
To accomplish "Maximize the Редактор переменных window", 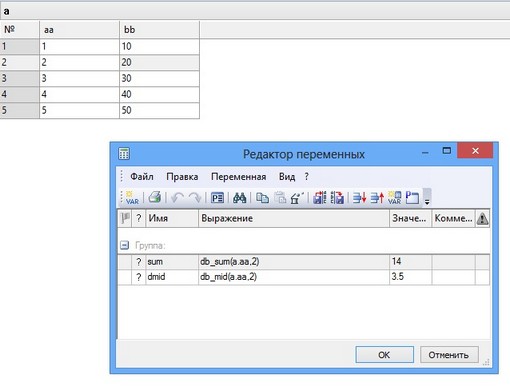I will coord(447,151).
